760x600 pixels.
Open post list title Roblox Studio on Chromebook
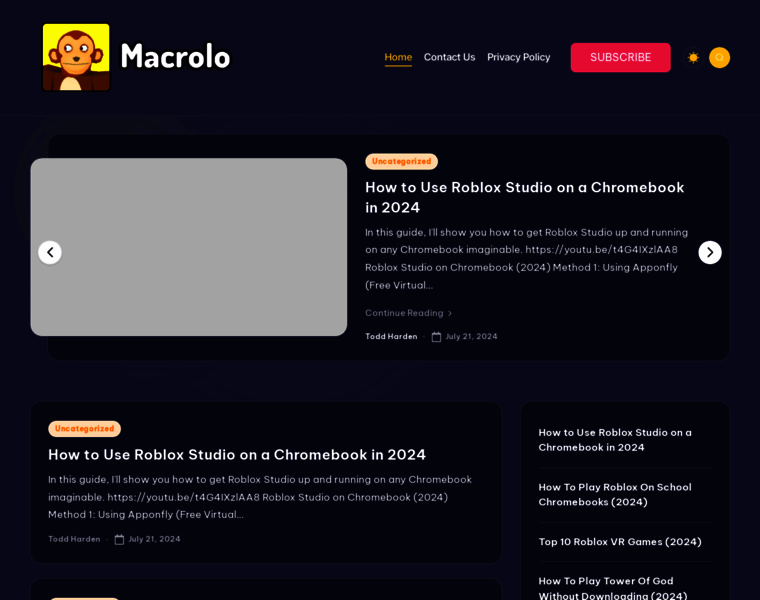click(x=237, y=455)
